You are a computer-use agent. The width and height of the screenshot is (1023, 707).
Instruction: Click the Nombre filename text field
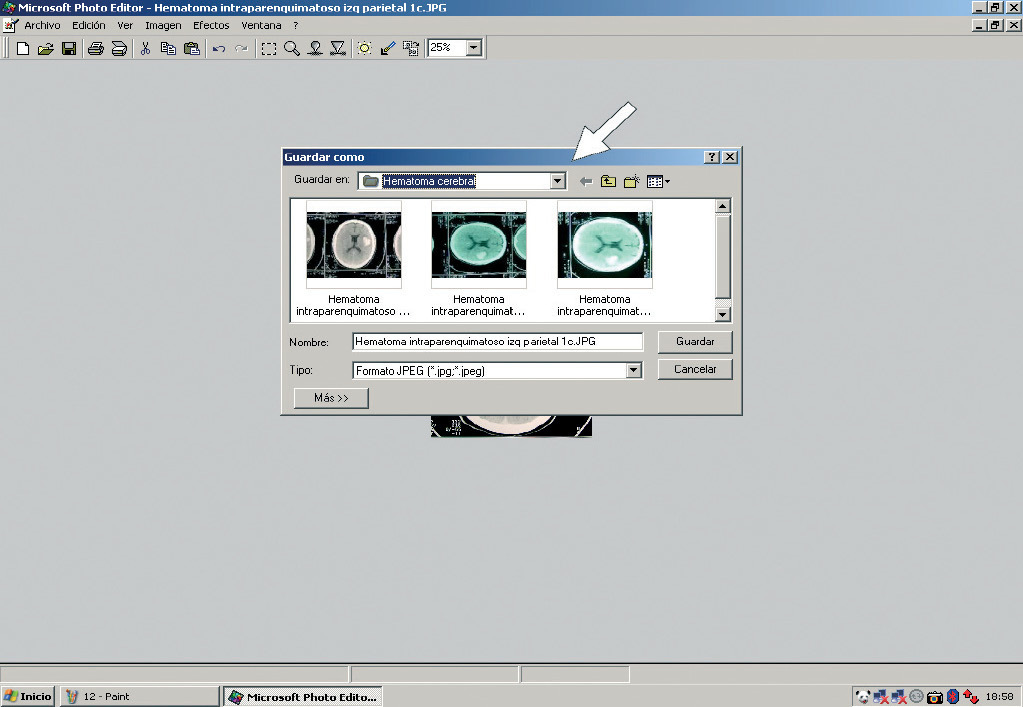(x=497, y=341)
